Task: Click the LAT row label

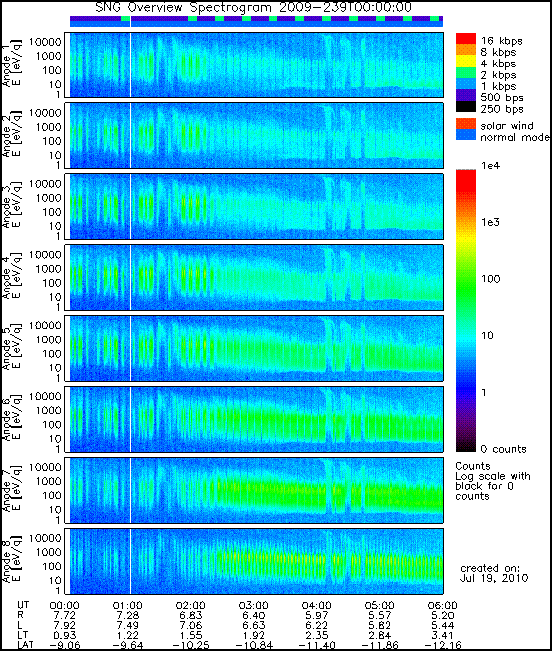Action: pyautogui.click(x=25, y=646)
